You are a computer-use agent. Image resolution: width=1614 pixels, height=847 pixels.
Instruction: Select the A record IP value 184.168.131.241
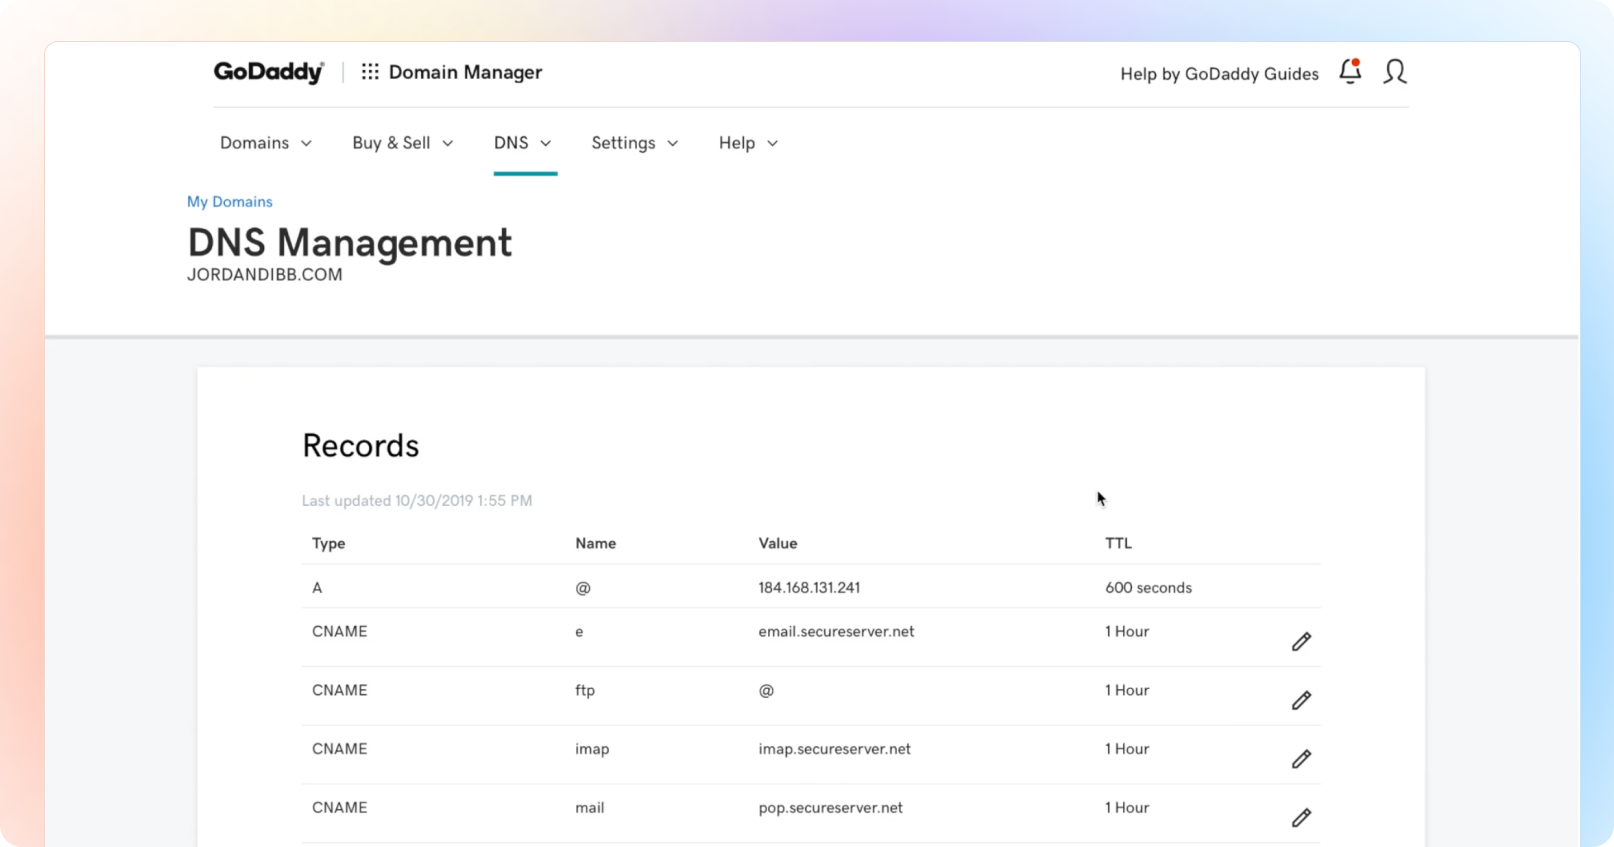pos(809,588)
